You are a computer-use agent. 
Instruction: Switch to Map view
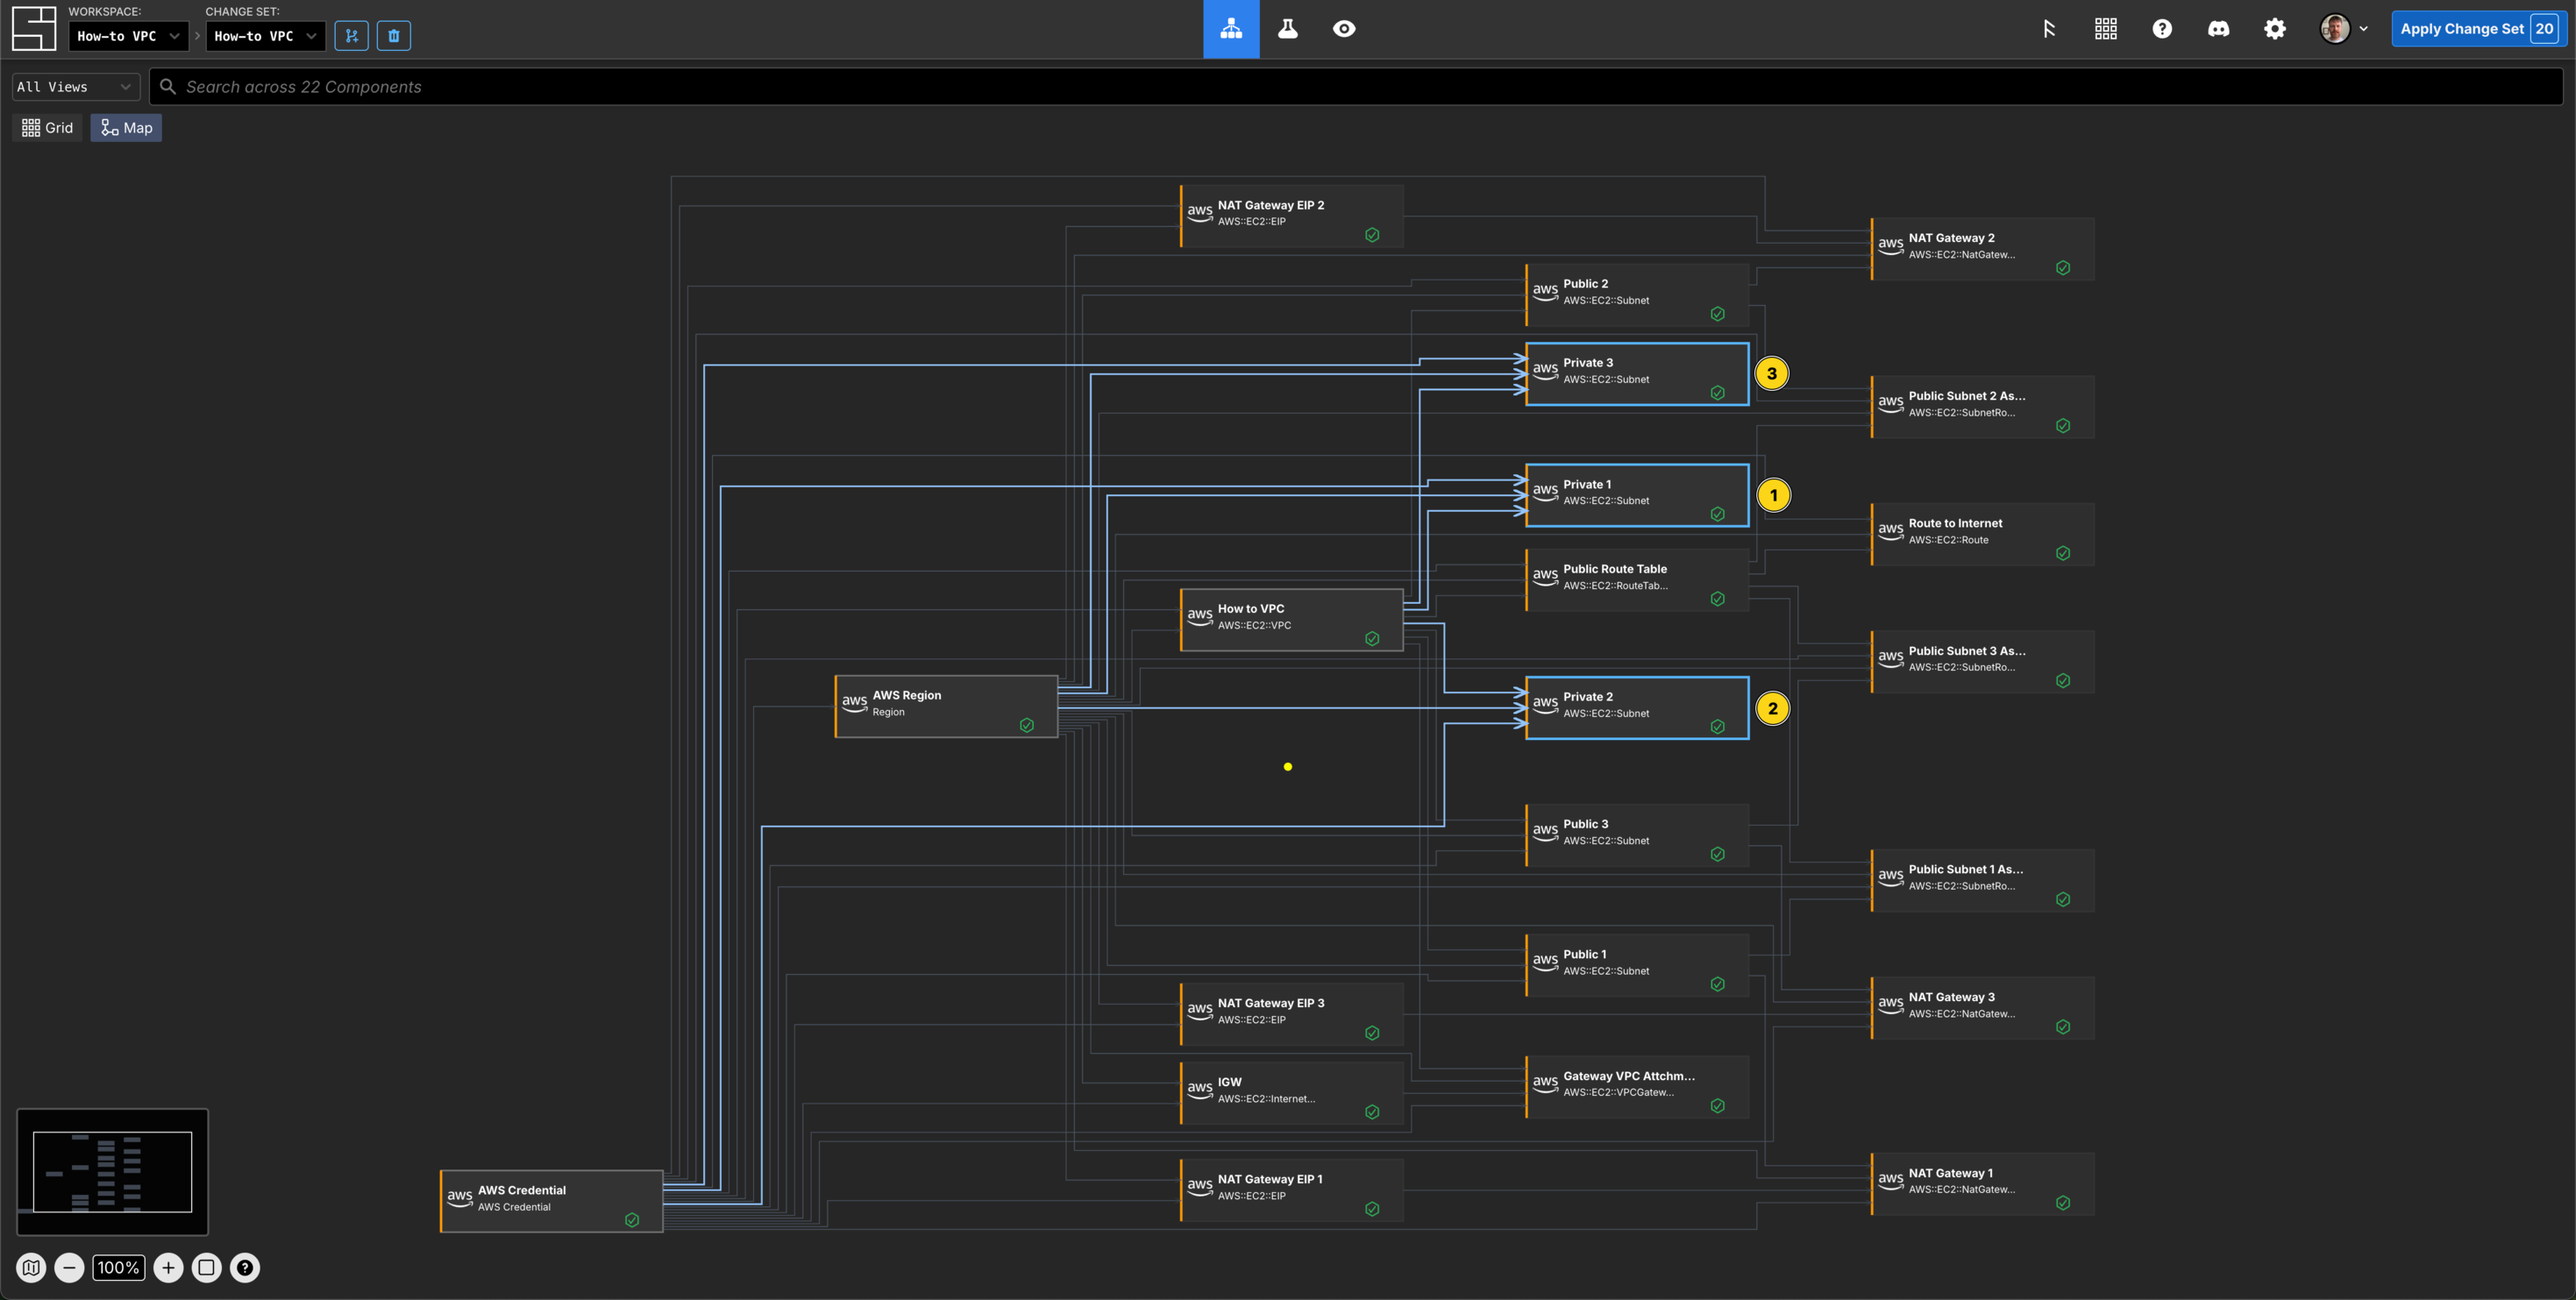[126, 128]
